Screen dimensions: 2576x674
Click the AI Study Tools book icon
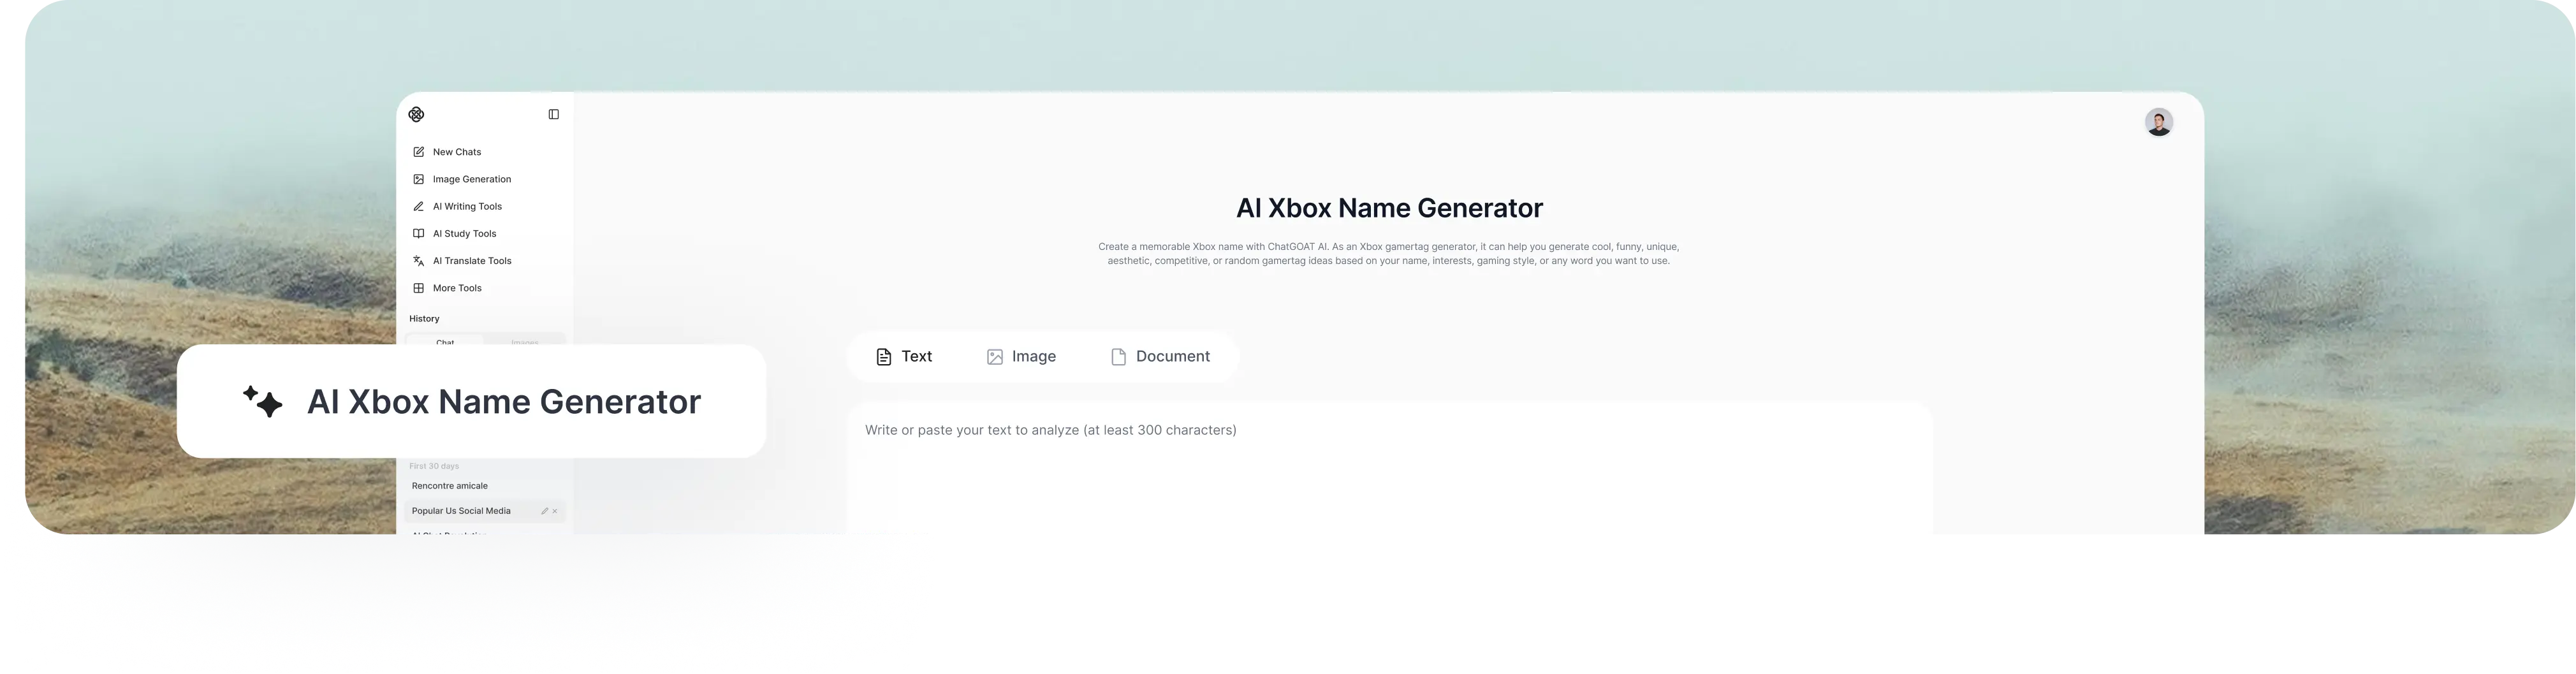[418, 233]
